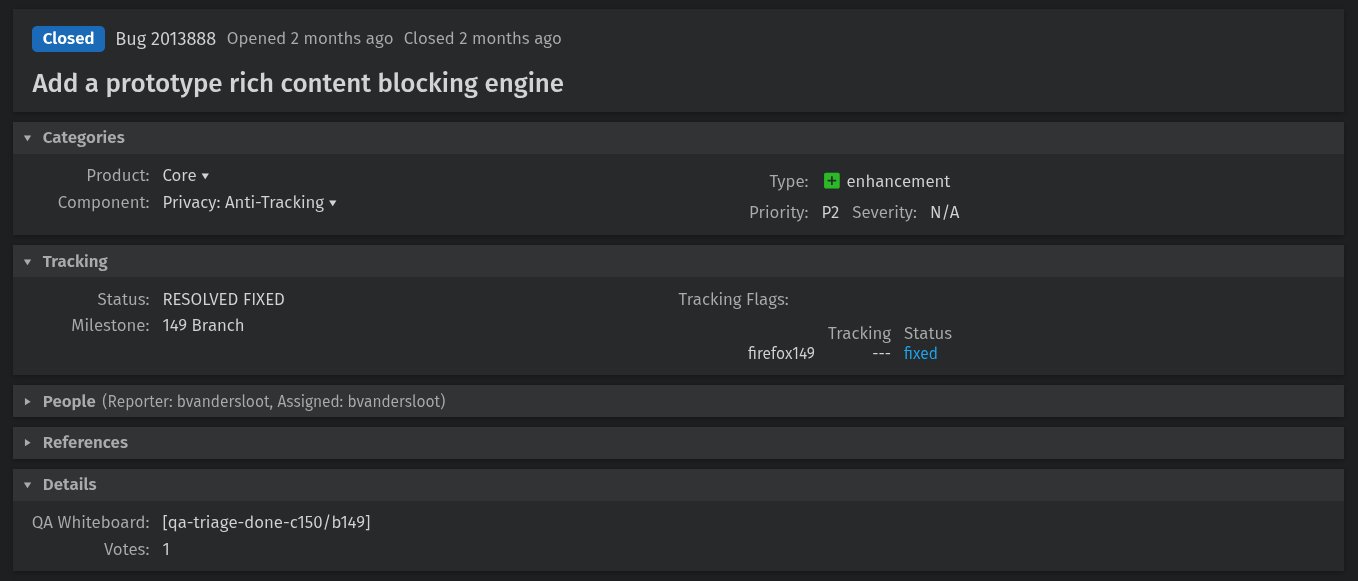Select the RESOLVED FIXED status text

click(x=224, y=299)
